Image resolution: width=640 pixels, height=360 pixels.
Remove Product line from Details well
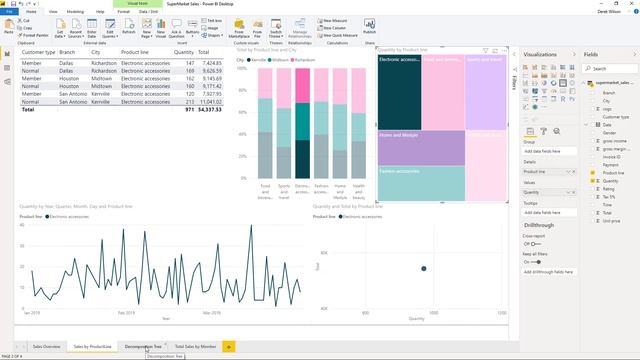[x=573, y=172]
